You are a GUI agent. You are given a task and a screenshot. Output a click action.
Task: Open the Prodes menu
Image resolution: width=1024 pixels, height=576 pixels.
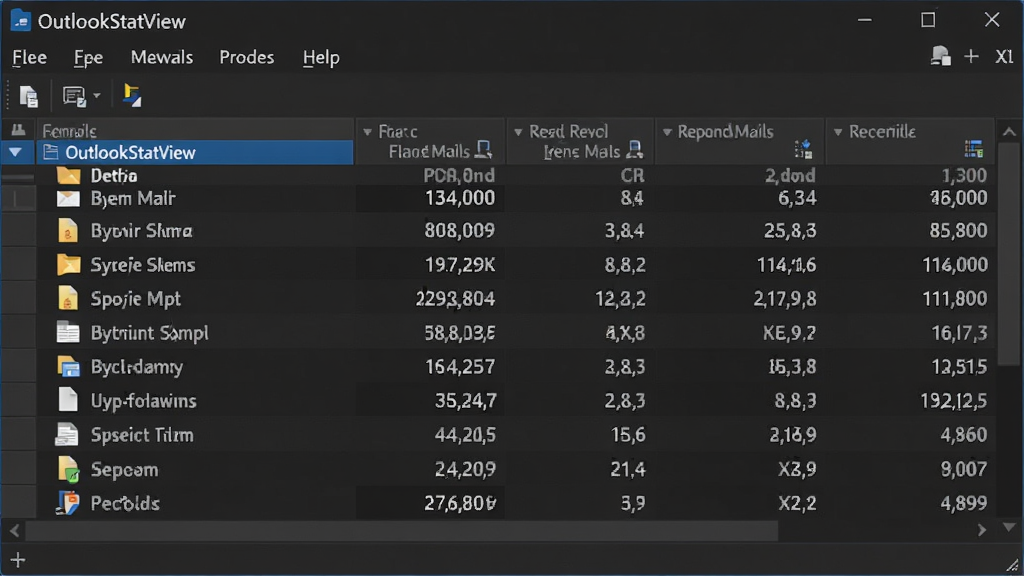tap(246, 57)
